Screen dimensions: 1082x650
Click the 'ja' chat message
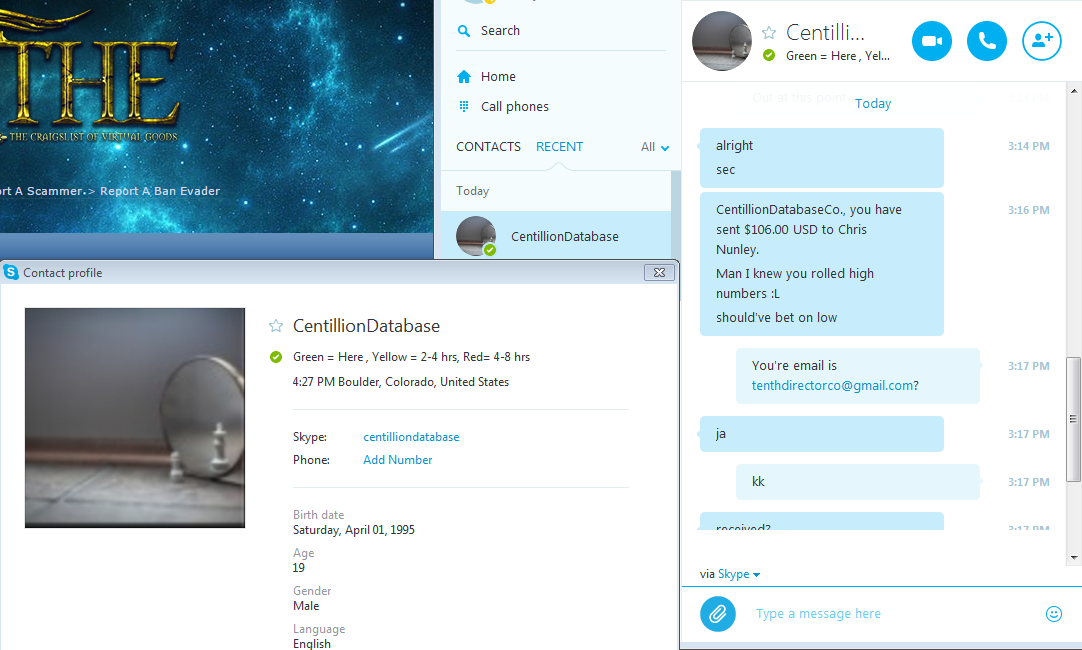821,434
